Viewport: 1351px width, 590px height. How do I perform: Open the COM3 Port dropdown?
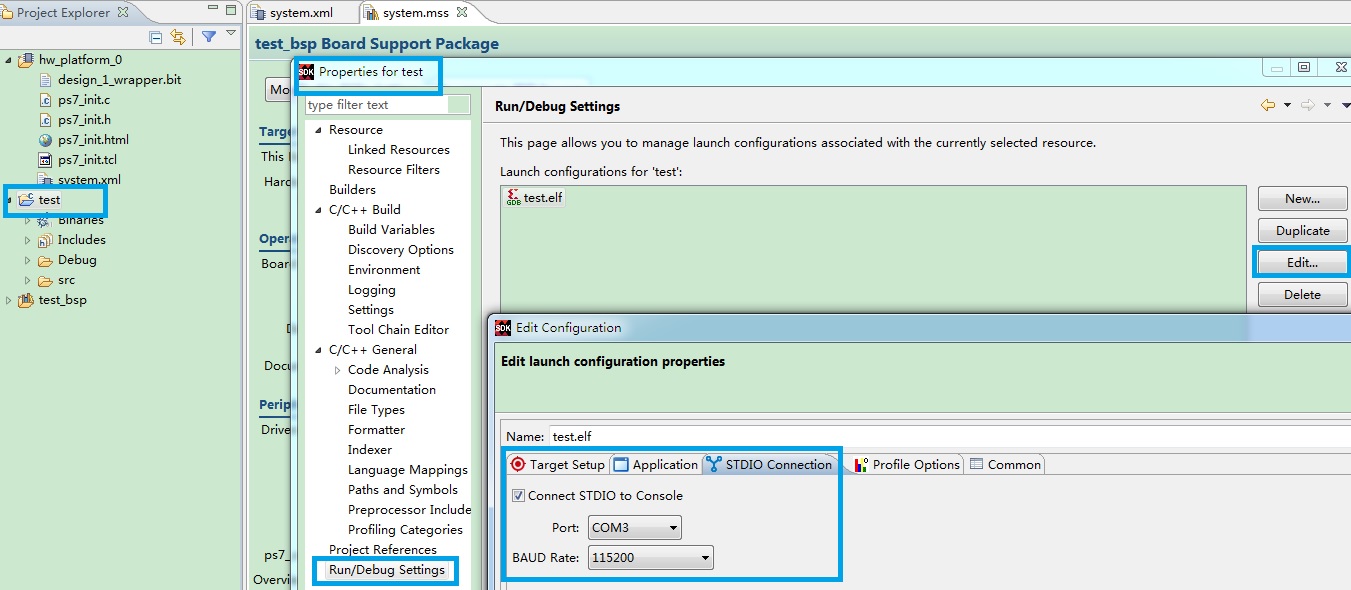pos(635,527)
